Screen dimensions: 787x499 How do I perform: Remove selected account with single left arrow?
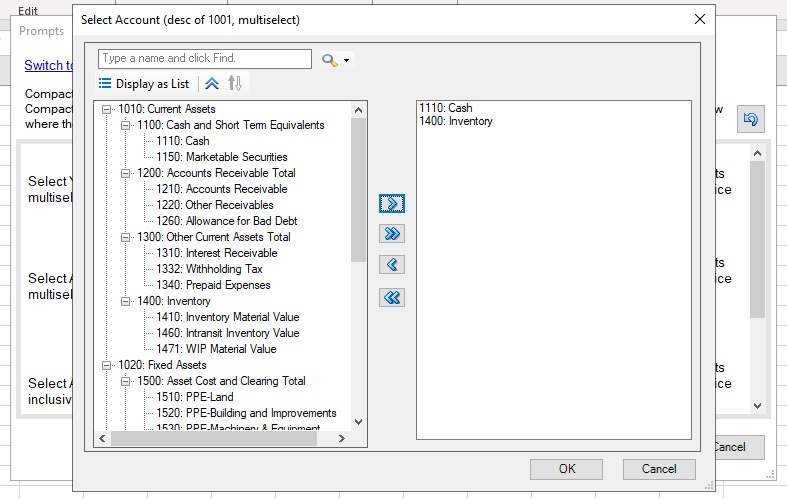[x=391, y=265]
